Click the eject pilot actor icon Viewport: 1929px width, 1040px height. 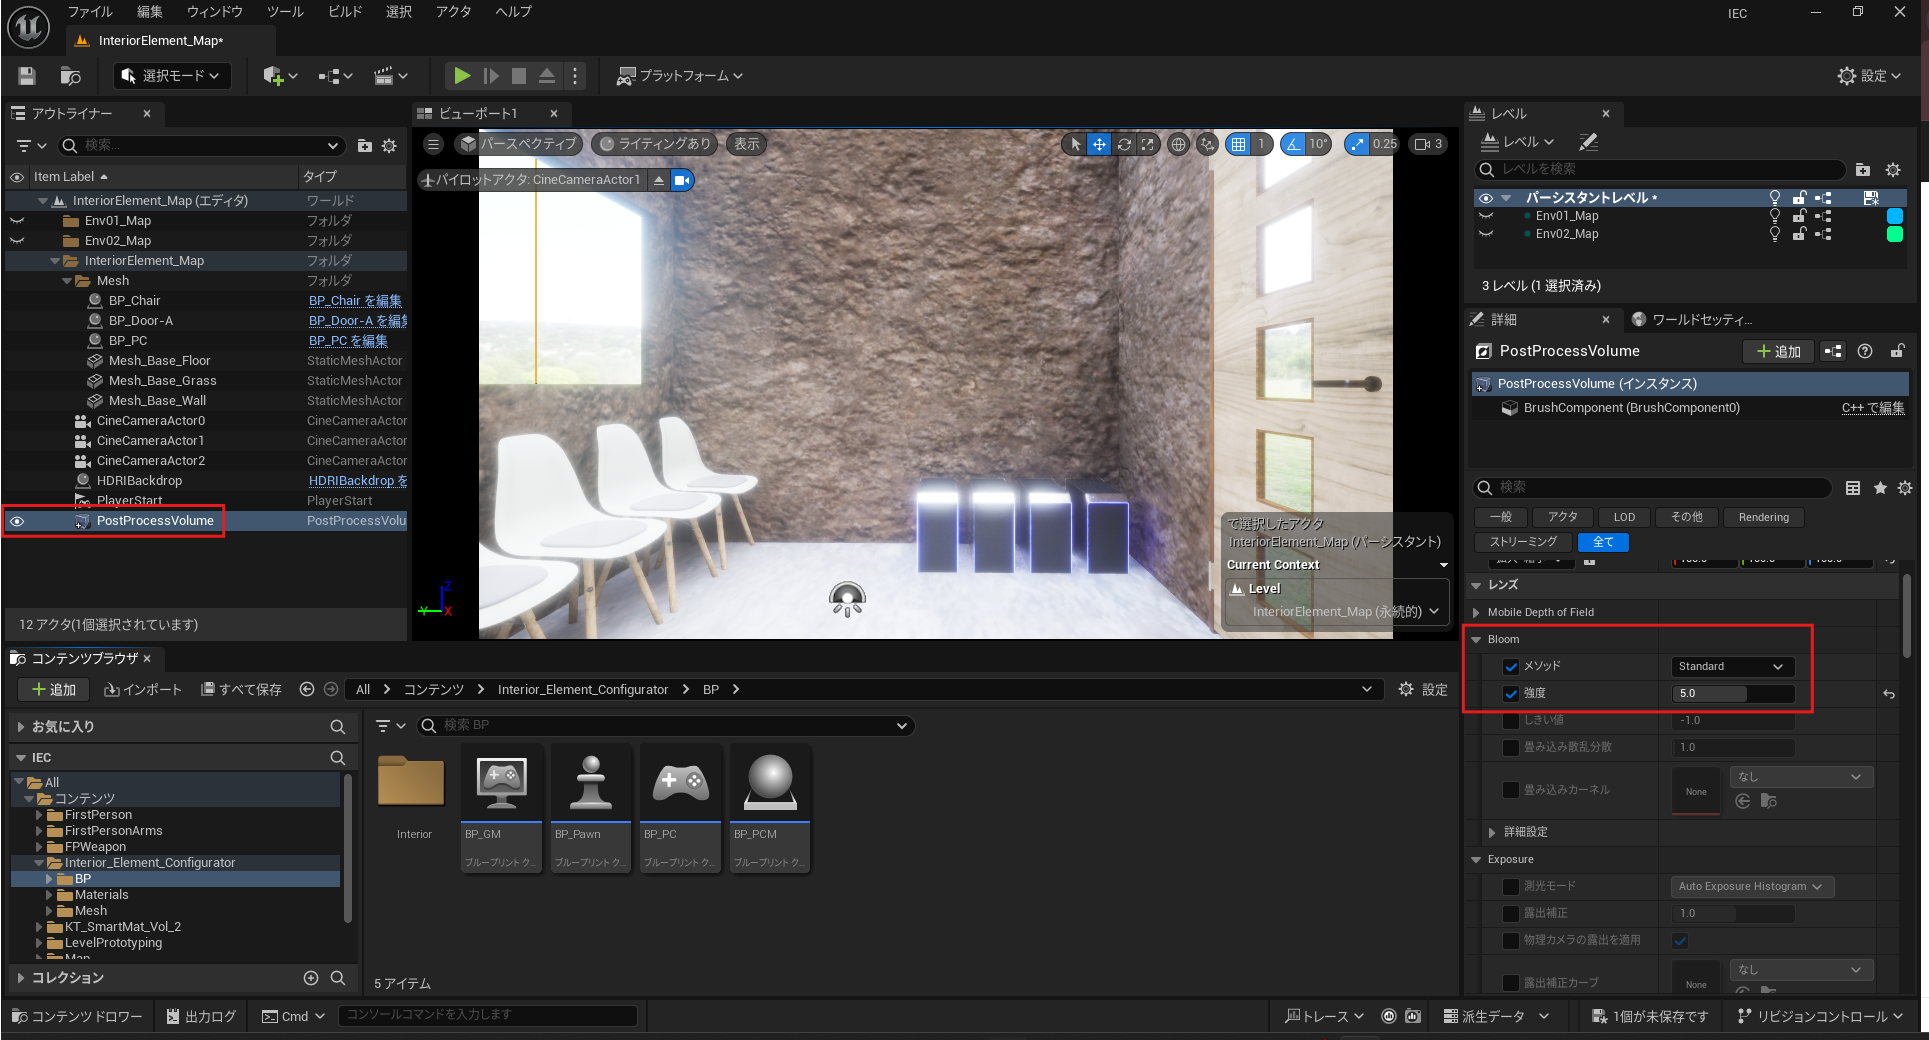tap(659, 180)
